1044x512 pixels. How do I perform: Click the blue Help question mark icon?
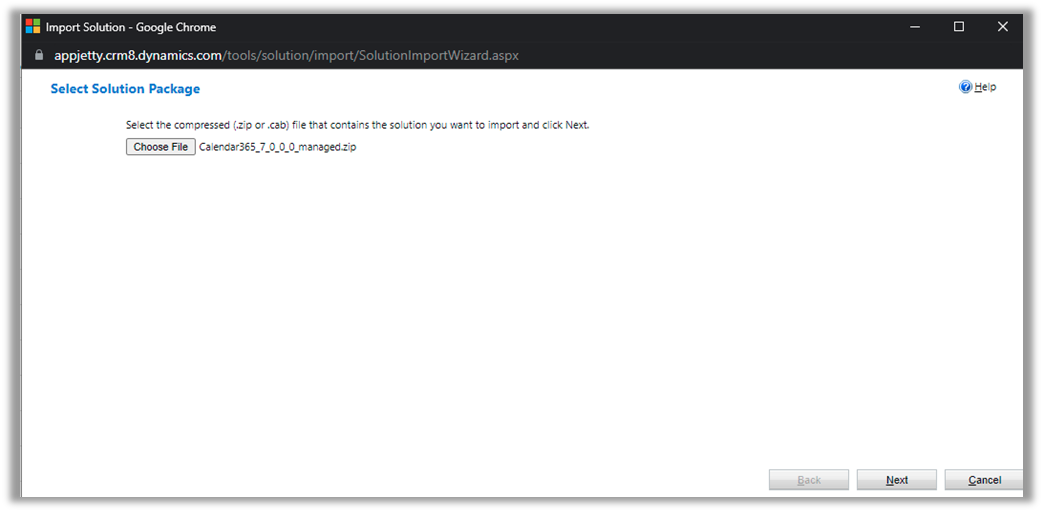coord(965,87)
